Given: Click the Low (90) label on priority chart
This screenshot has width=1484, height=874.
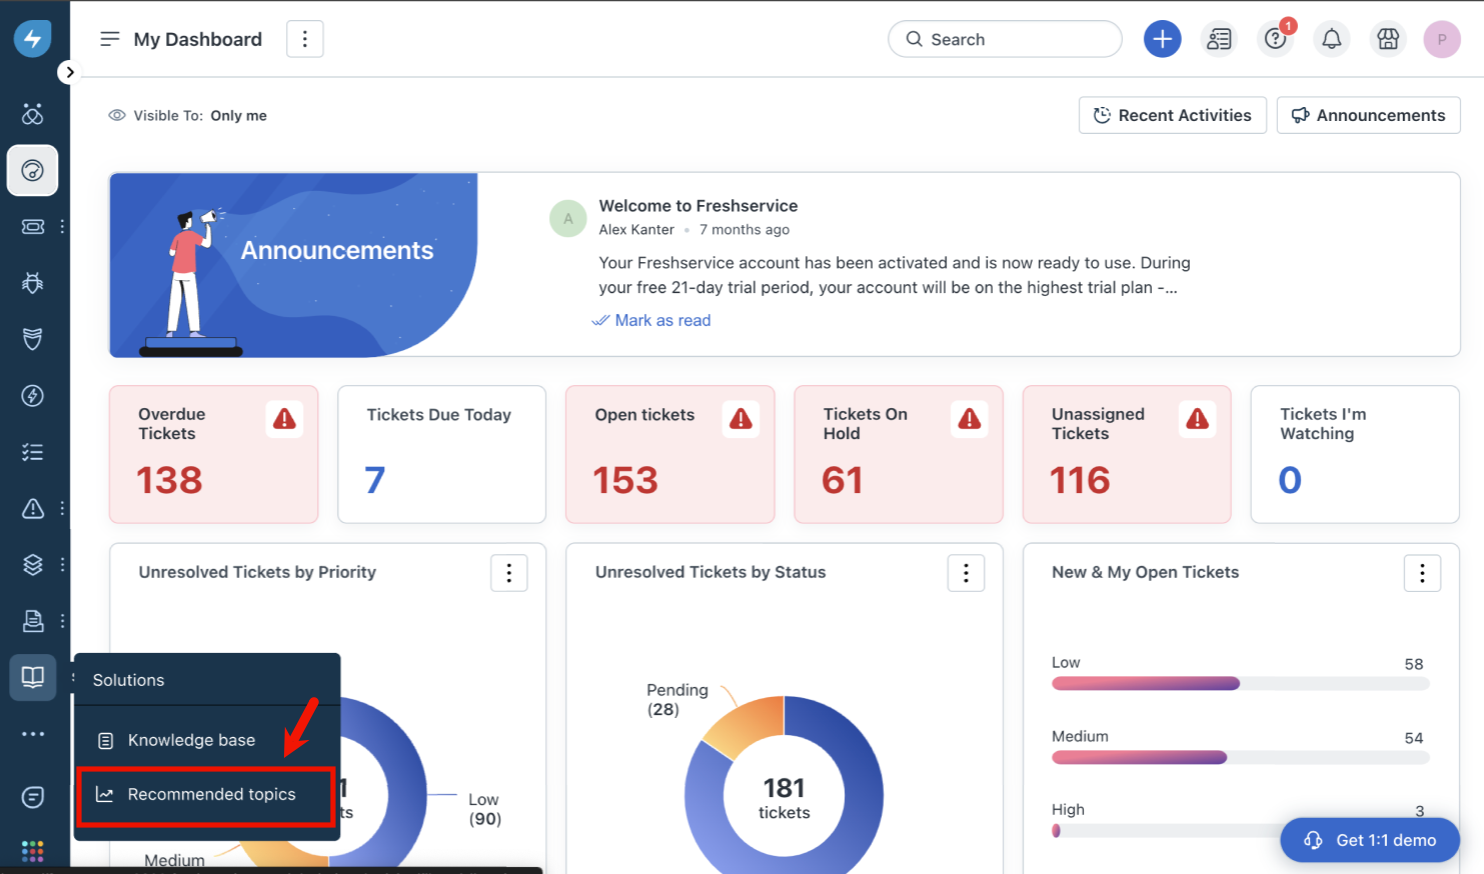Looking at the screenshot, I should click(x=485, y=809).
